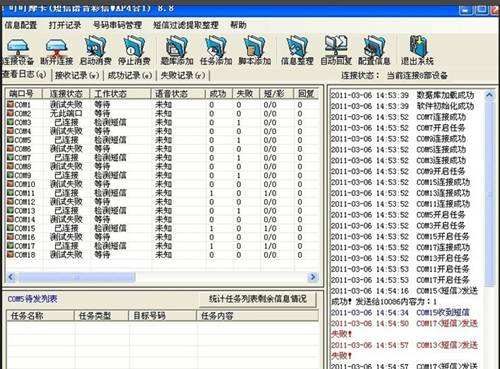The width and height of the screenshot is (500, 369).
Task: Click the port icon beside COM11
Action: tap(10, 193)
